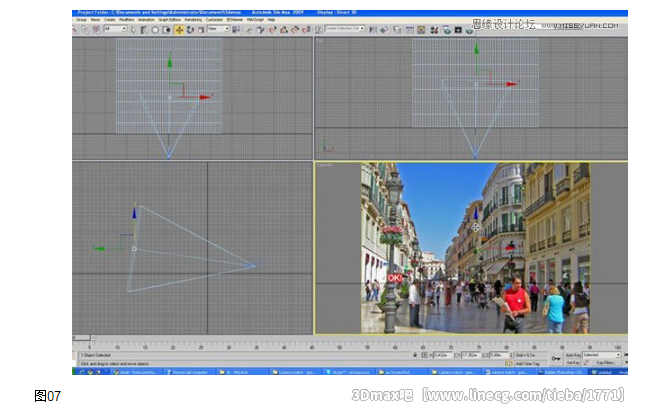Toggle the Auto Key button
This screenshot has height=414, width=664.
click(x=573, y=355)
